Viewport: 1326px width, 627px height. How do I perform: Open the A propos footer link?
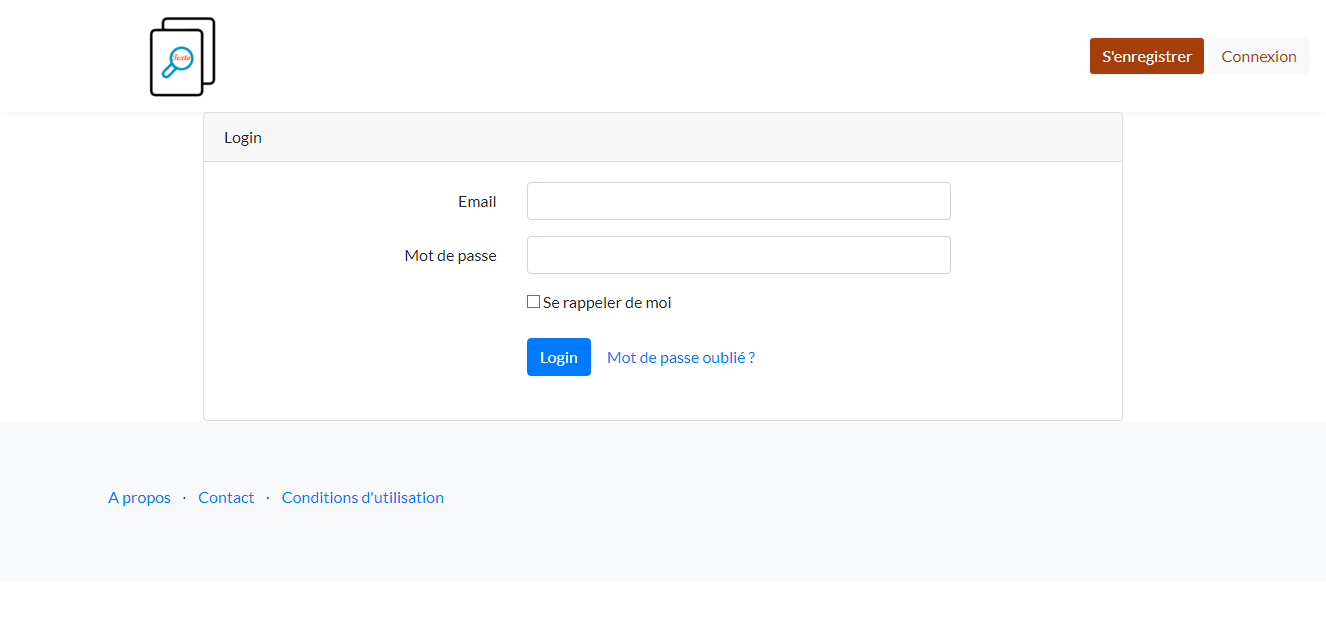coord(139,497)
